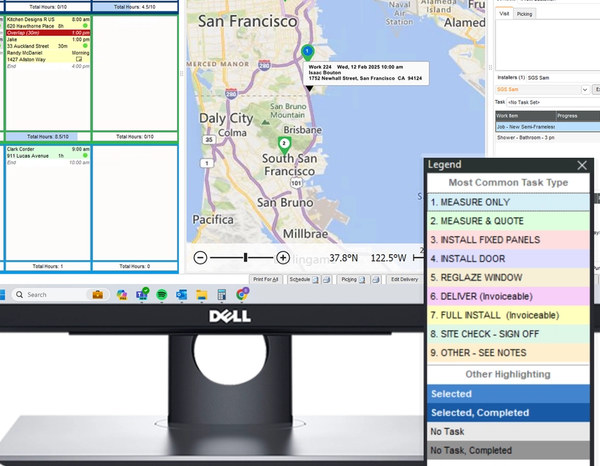The image size is (600, 466).
Task: Select the Job - New Semi-Frameless work item row
Action: (548, 127)
